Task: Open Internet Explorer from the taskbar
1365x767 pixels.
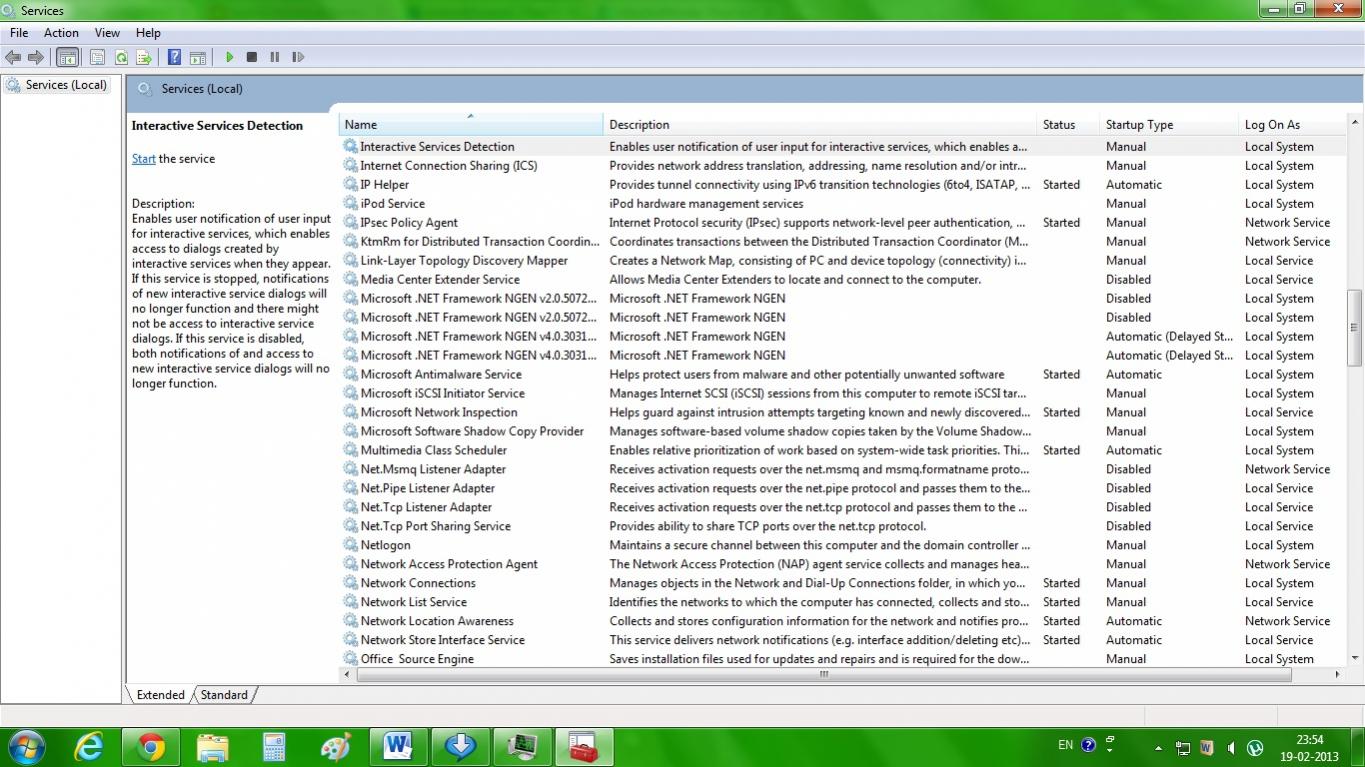Action: (x=89, y=747)
